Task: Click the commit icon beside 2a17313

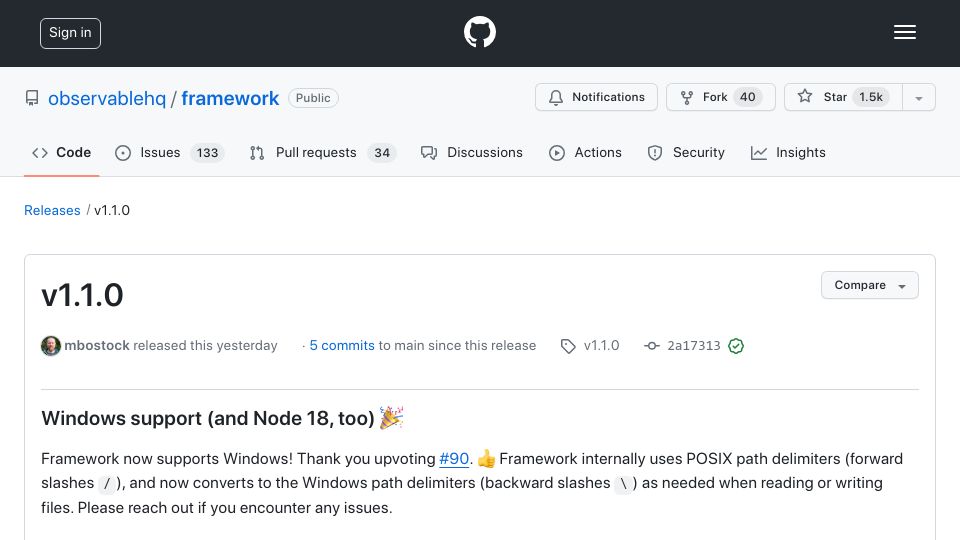Action: pyautogui.click(x=651, y=346)
